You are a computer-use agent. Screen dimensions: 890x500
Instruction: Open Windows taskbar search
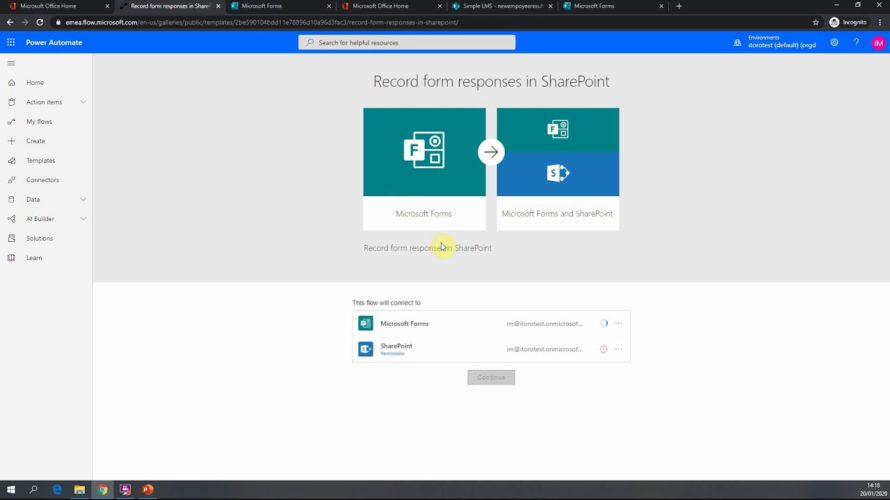point(33,489)
